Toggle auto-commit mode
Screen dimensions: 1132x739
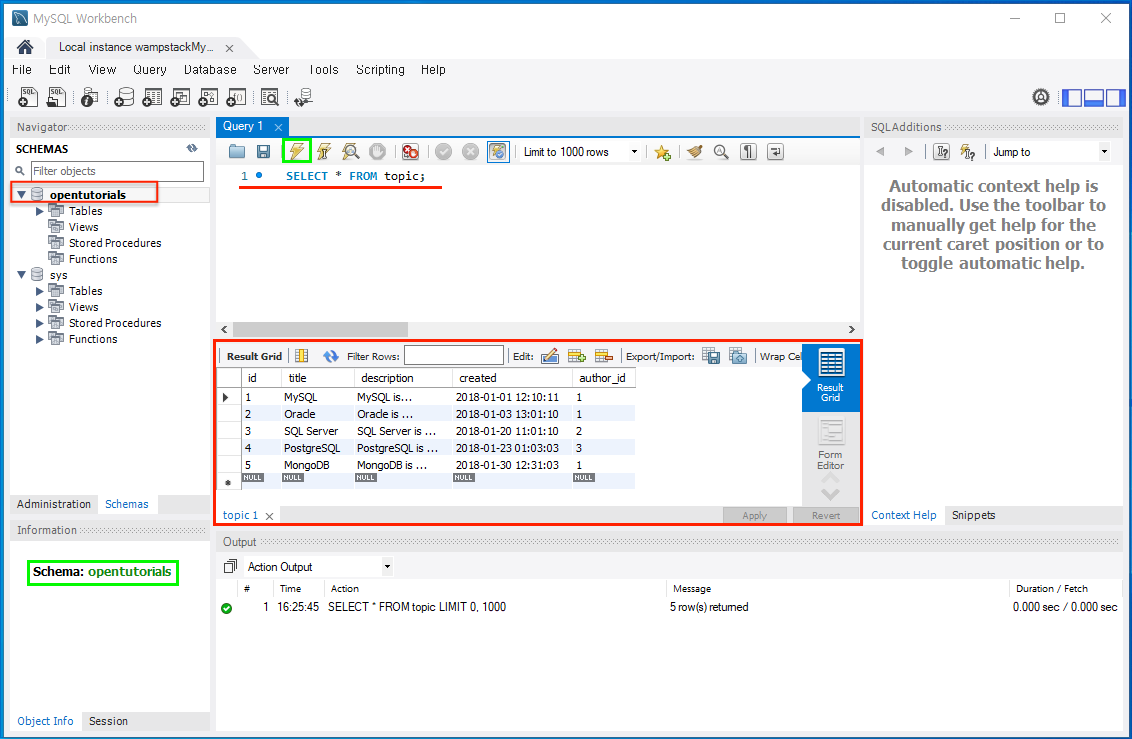(498, 152)
